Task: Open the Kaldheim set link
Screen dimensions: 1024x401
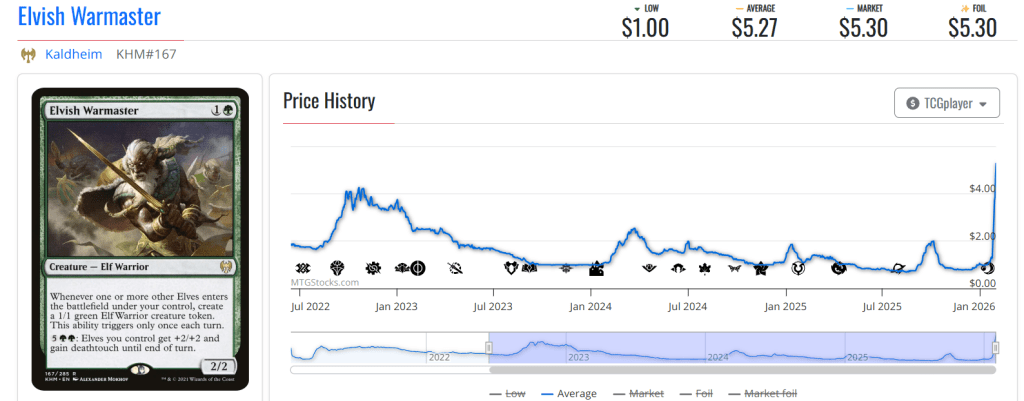Action: click(x=73, y=55)
